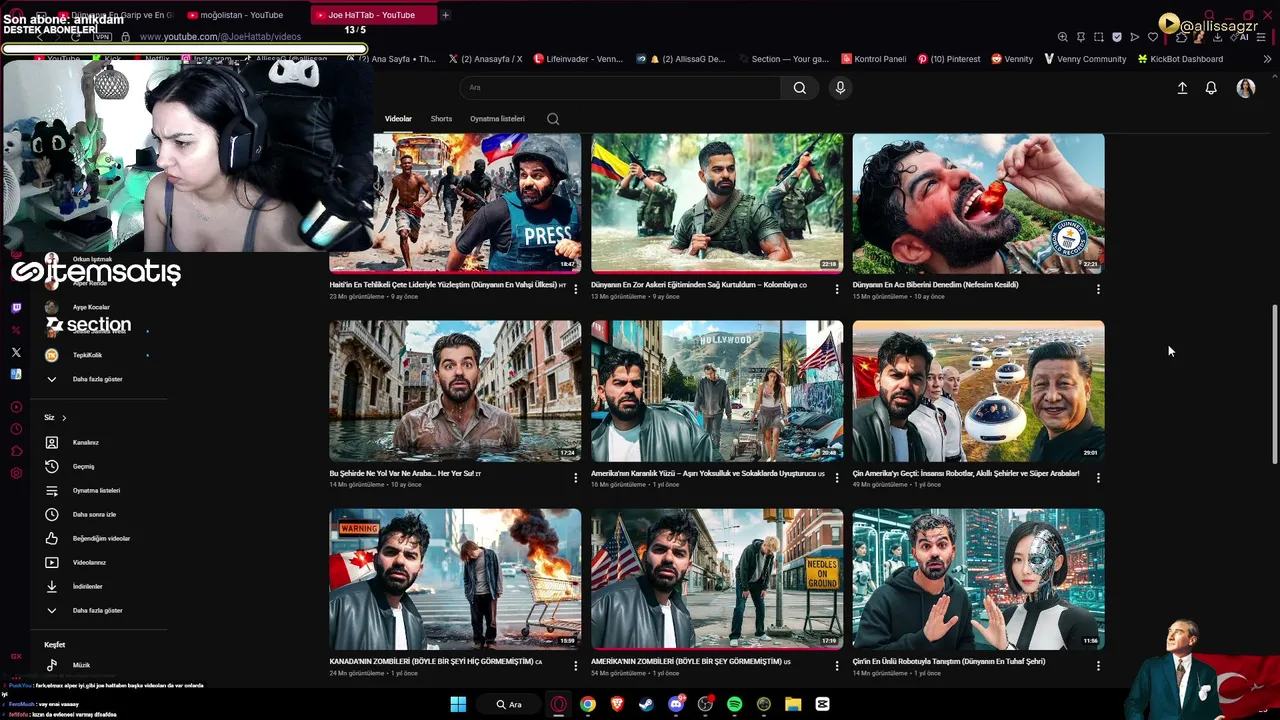Expand the Siz section's Daha fazla göster
1280x720 pixels.
(97, 610)
